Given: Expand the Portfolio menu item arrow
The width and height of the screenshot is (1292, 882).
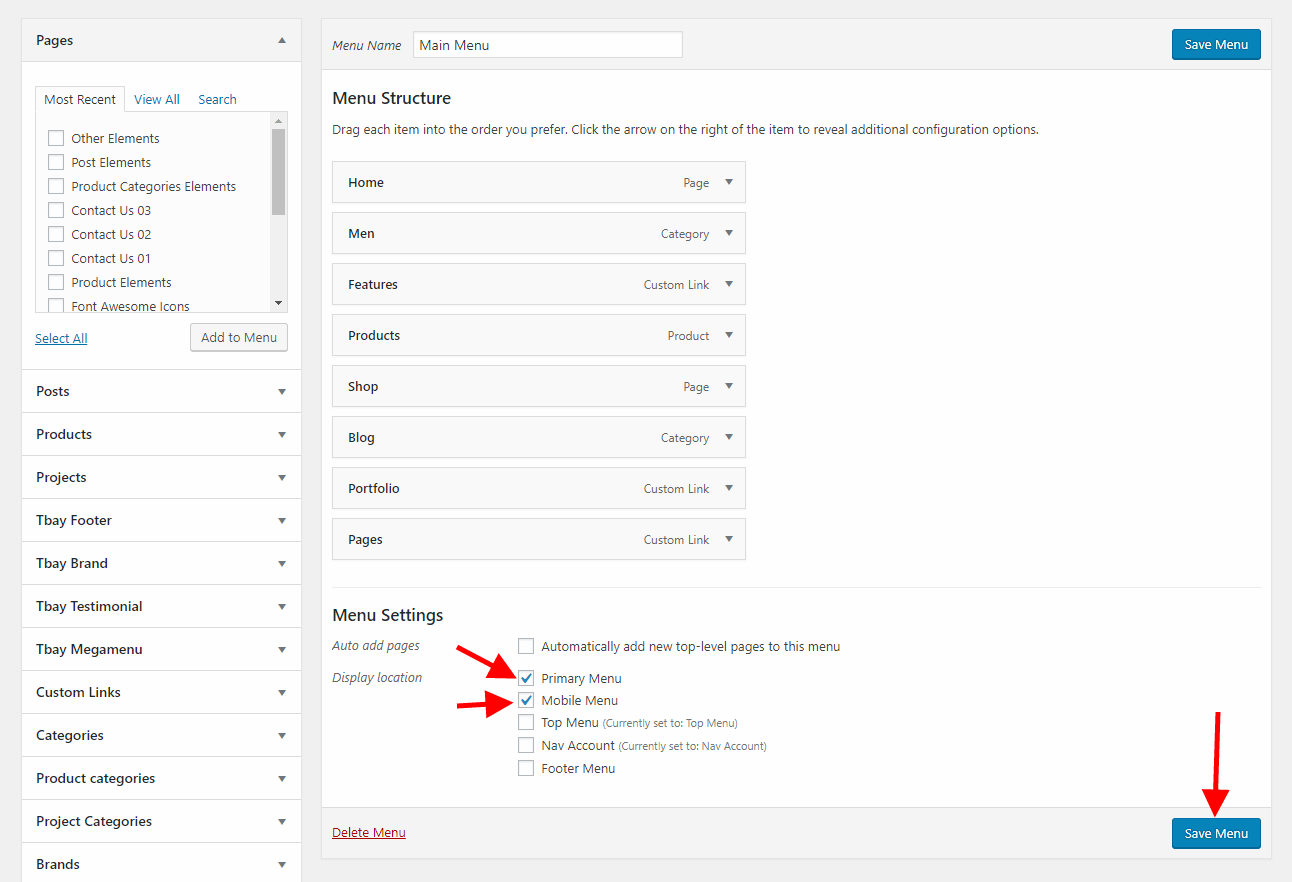Looking at the screenshot, I should coord(729,489).
